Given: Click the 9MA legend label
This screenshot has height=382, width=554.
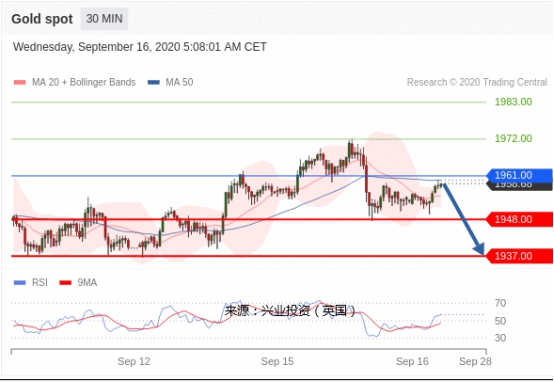Looking at the screenshot, I should point(87,283).
